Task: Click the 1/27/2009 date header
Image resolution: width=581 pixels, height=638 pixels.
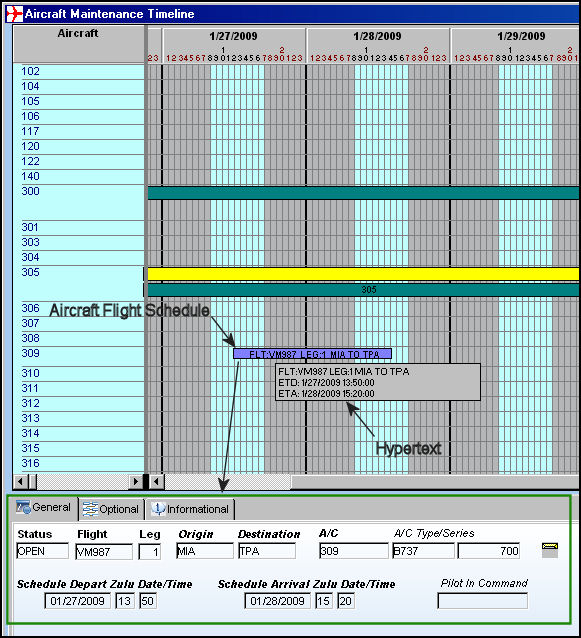Action: (x=234, y=37)
